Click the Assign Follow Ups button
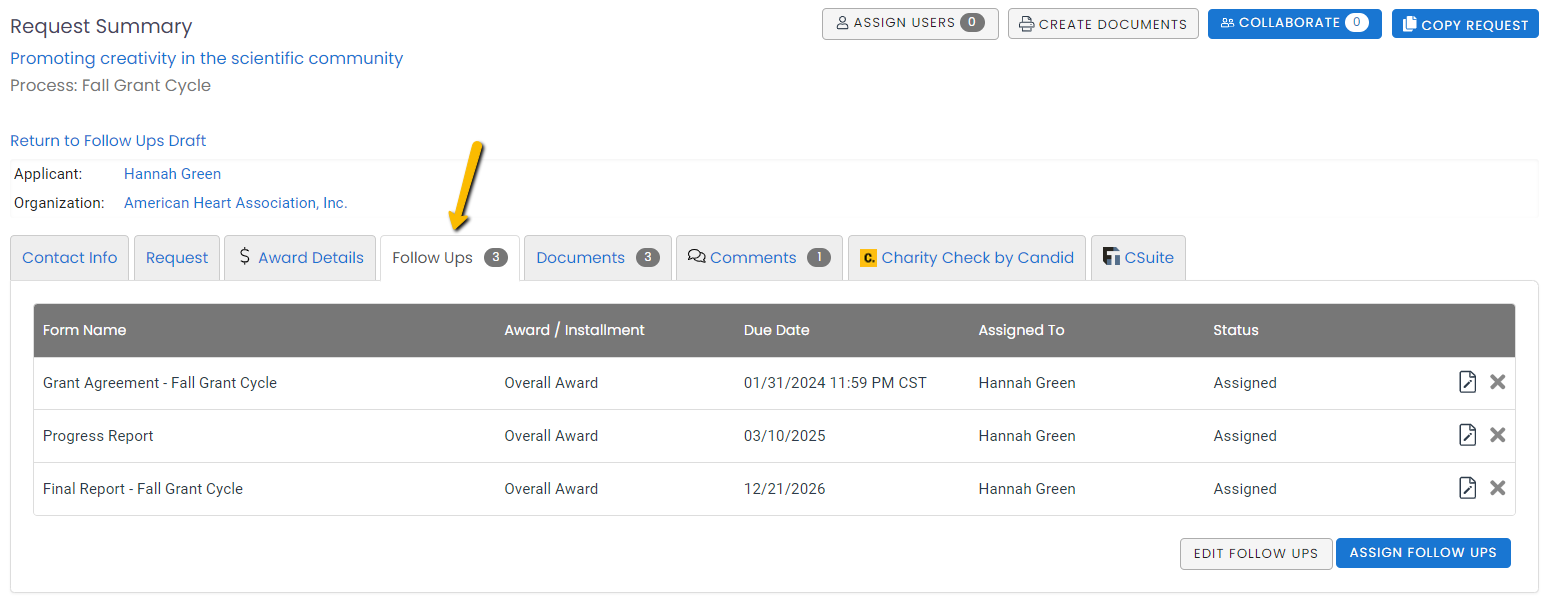 tap(1422, 552)
